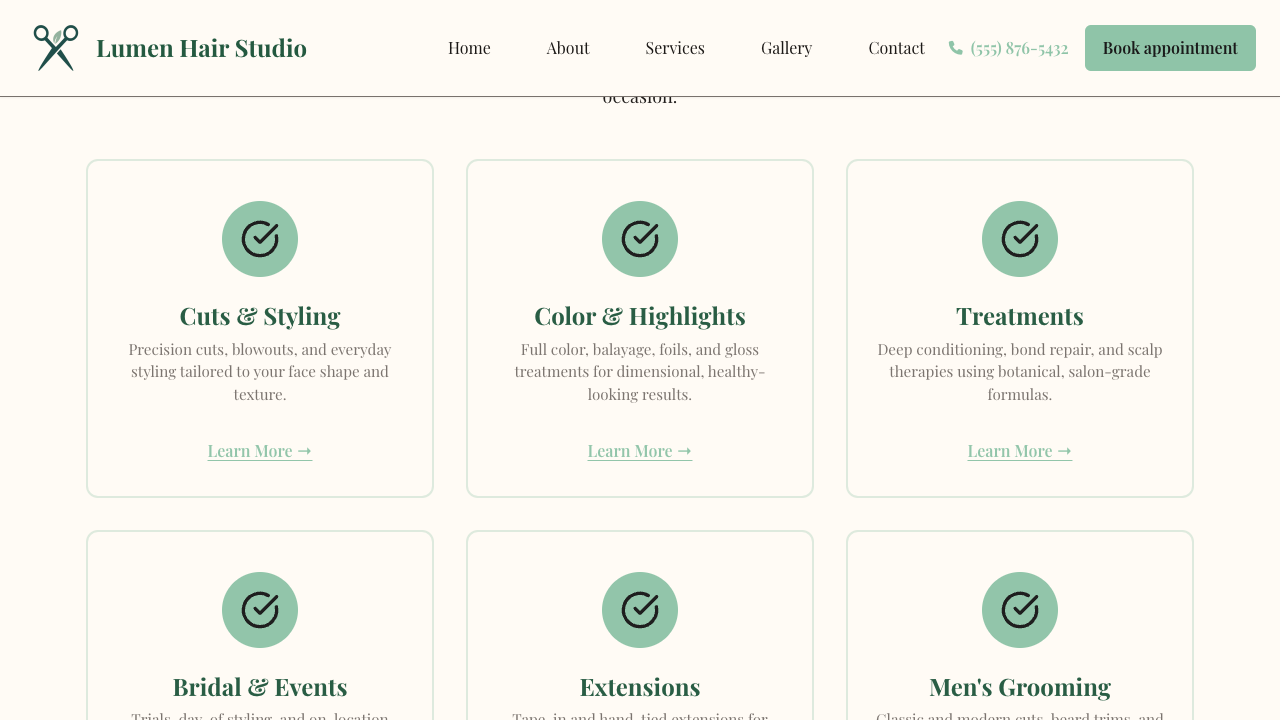1280x720 pixels.
Task: Open the Contact page
Action: pos(896,48)
